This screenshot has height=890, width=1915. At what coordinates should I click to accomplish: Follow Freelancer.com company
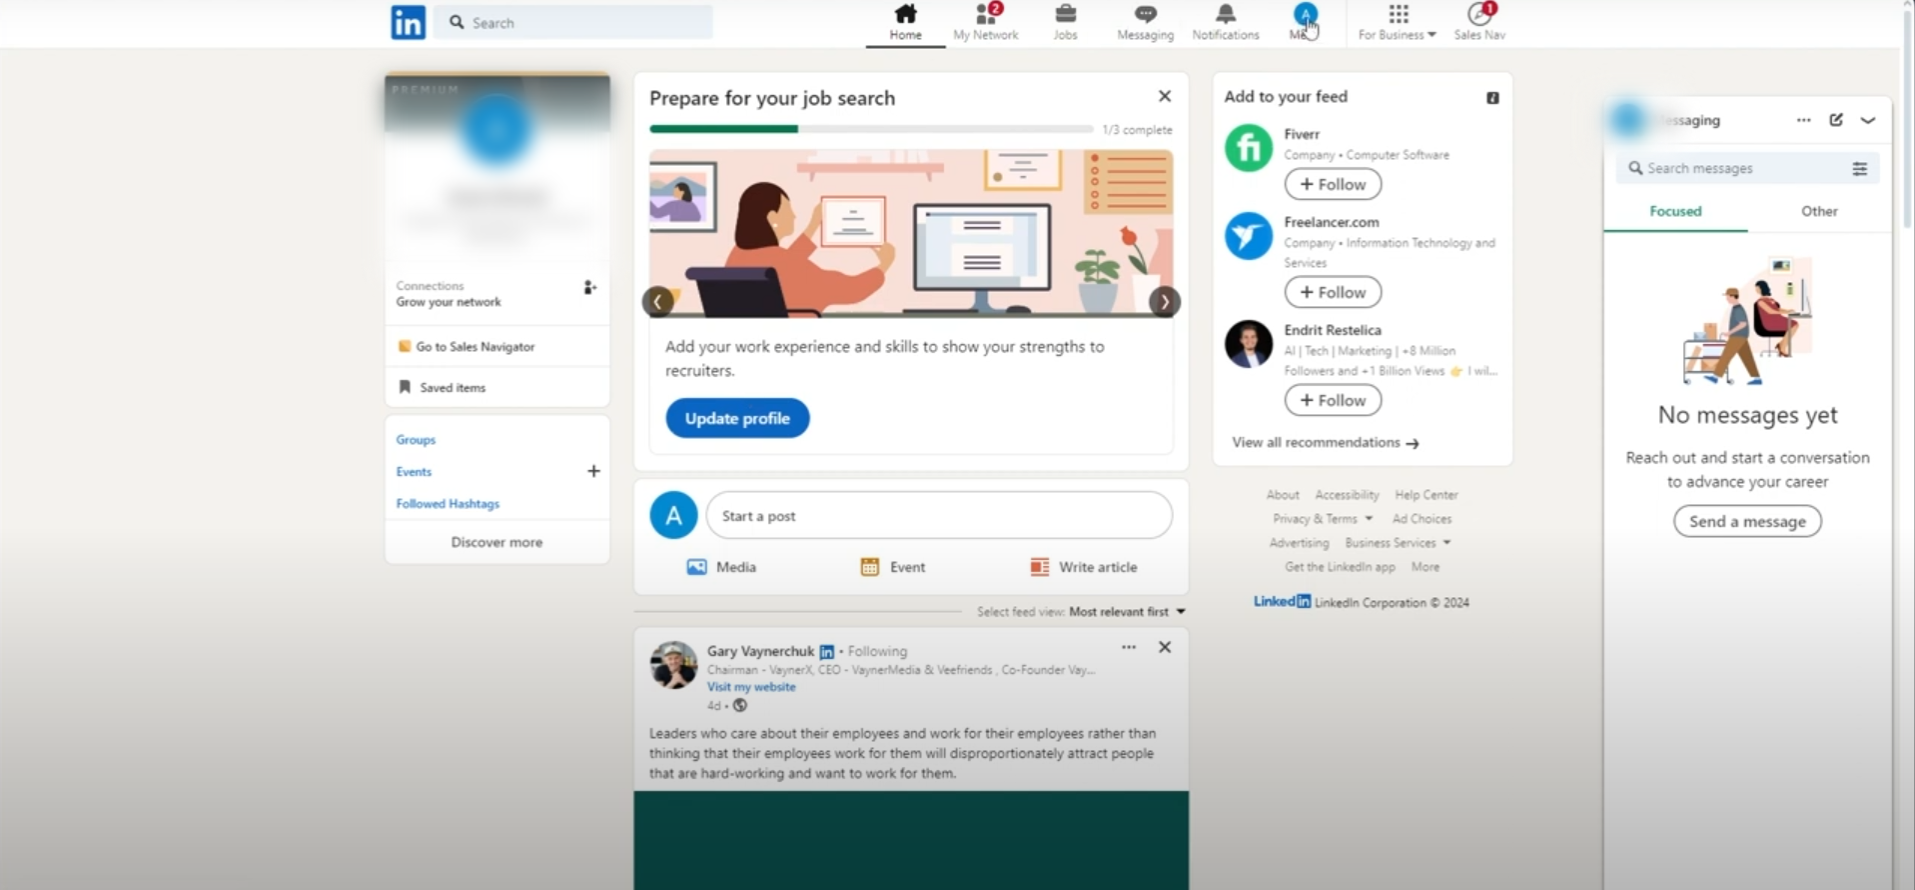1333,292
